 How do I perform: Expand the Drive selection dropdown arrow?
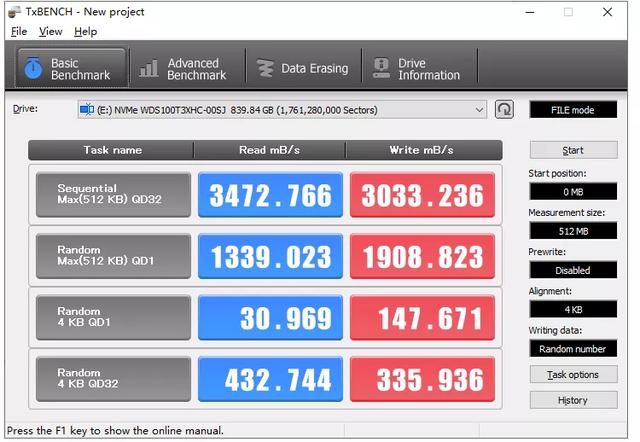click(479, 110)
